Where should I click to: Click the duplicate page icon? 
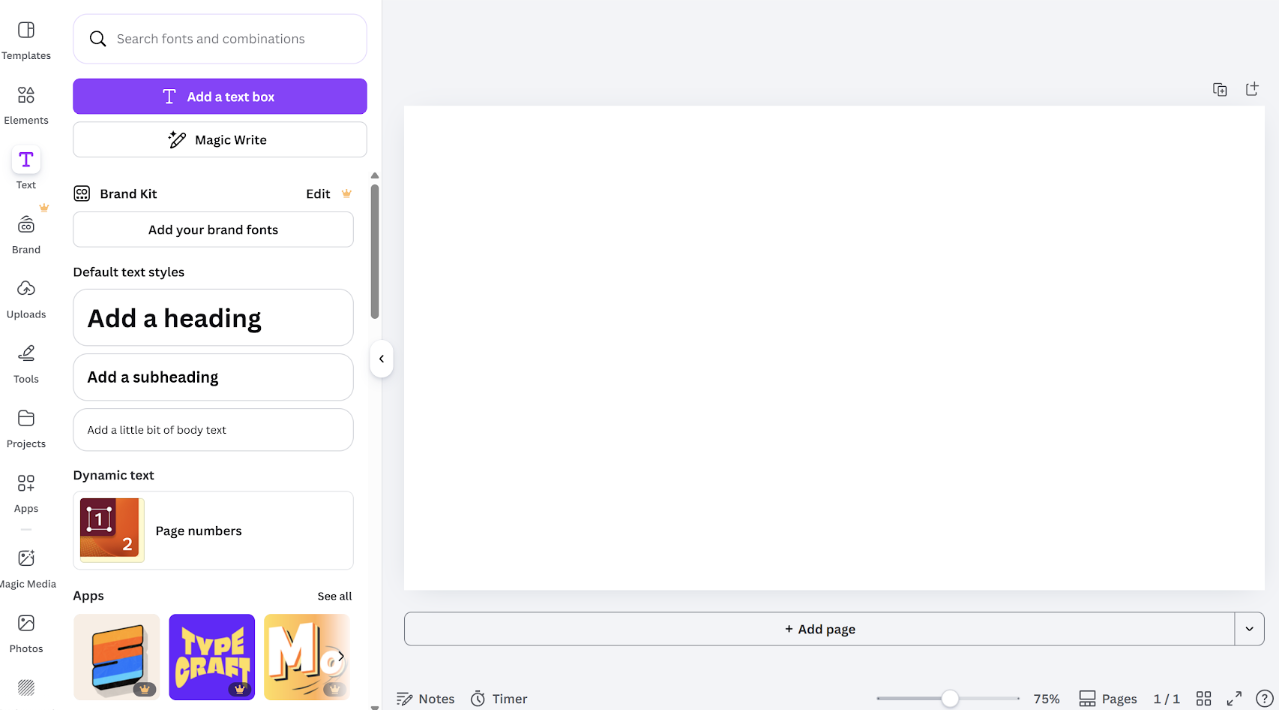1220,89
